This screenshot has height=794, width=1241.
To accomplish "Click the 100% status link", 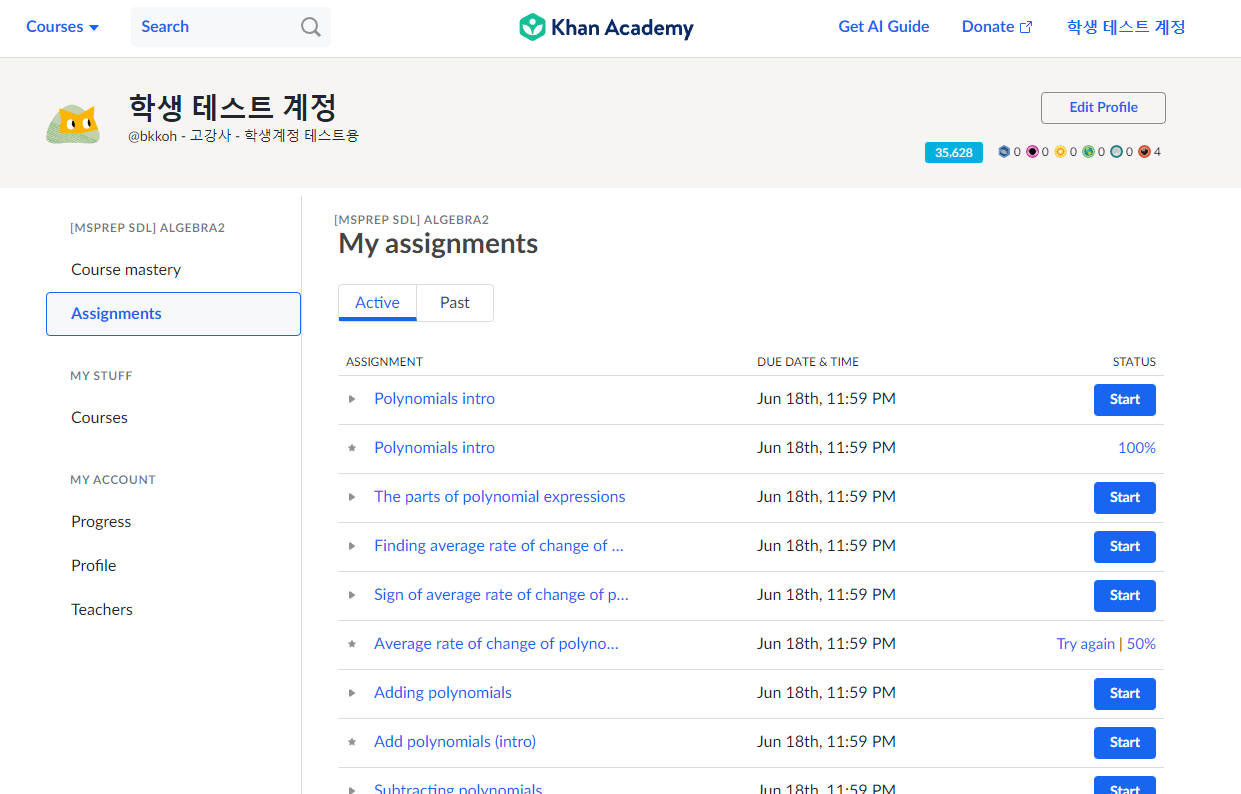I will [1137, 448].
